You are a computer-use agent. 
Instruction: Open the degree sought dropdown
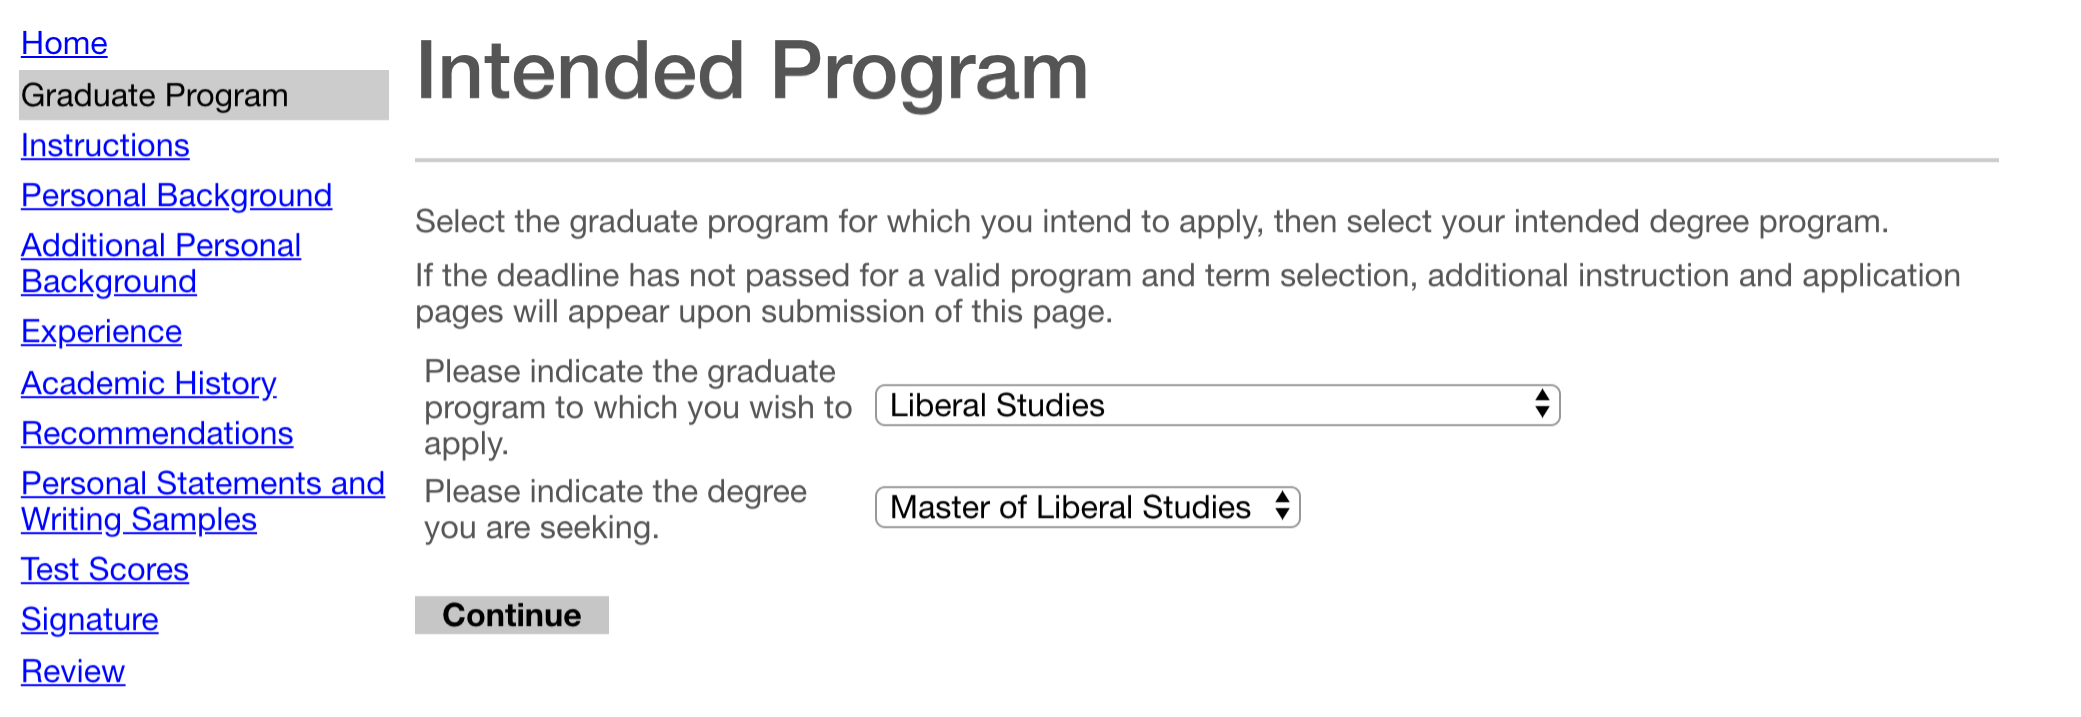pos(1070,507)
